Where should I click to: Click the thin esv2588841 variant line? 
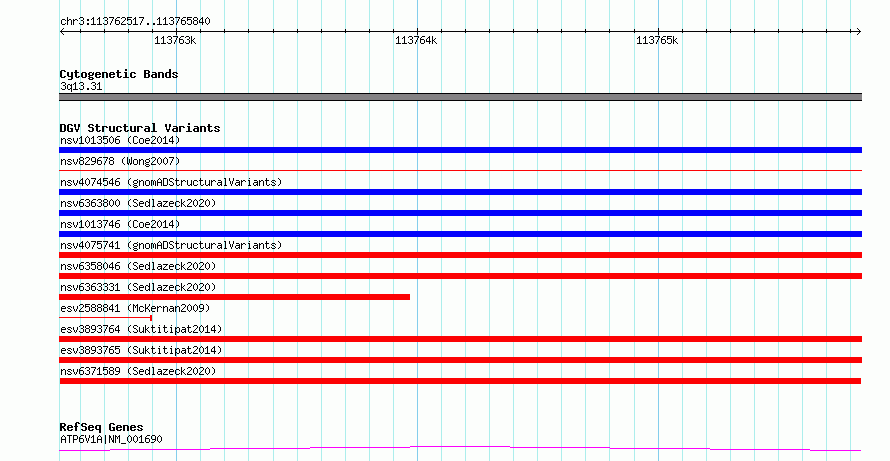point(106,318)
